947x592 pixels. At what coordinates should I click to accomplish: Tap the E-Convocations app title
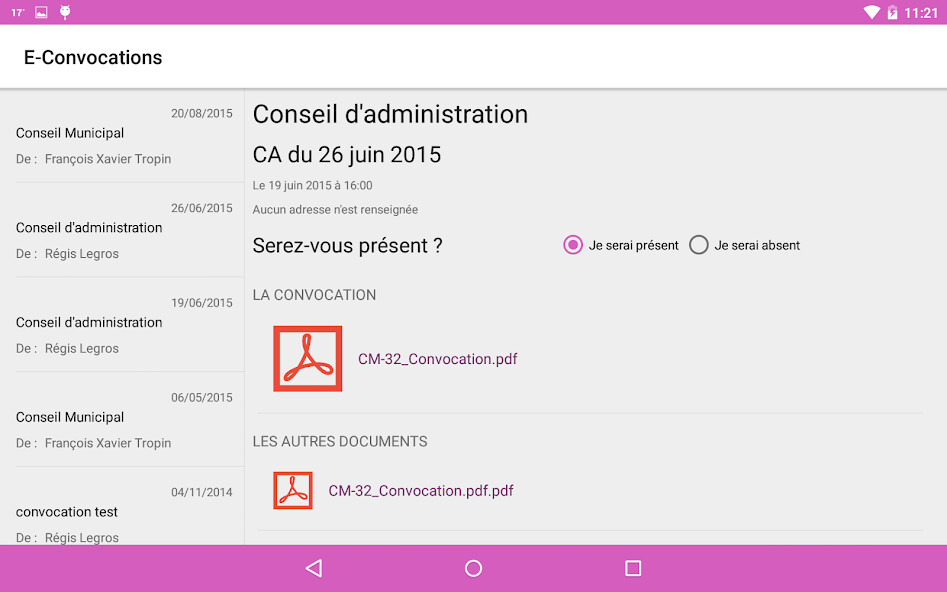[x=92, y=57]
